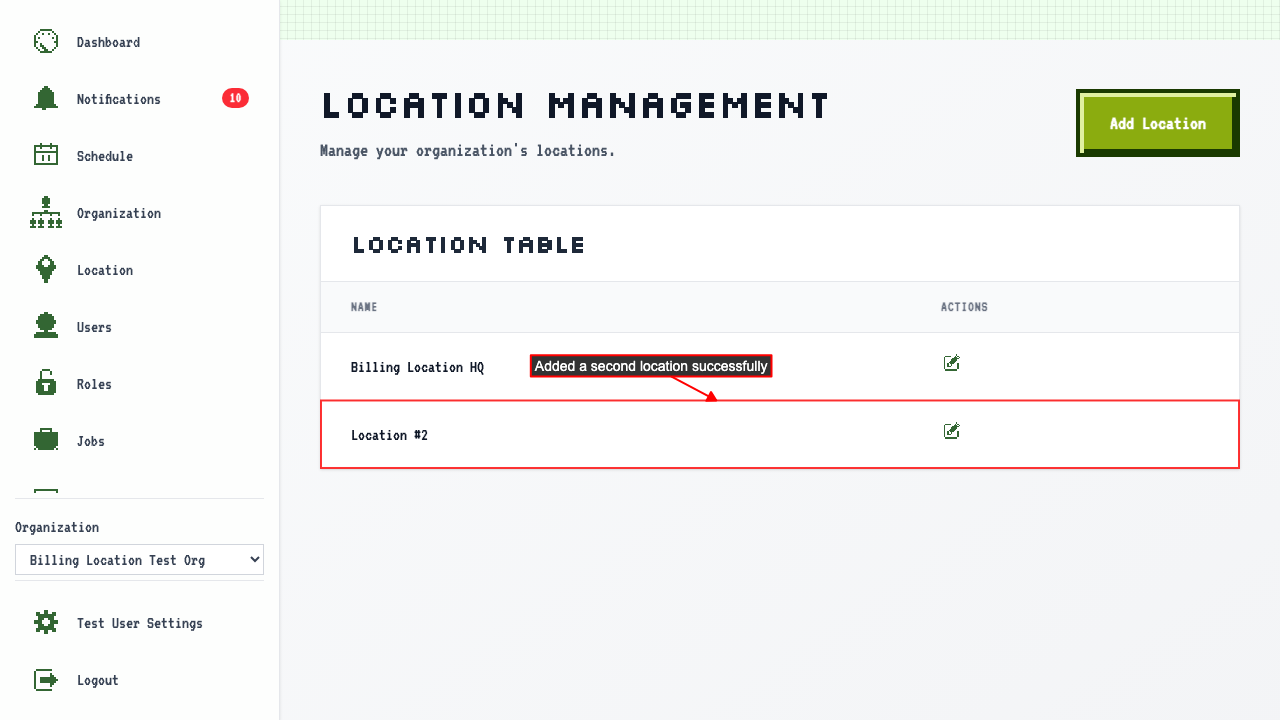1280x720 pixels.
Task: Click the Logout arrow icon
Action: tap(46, 679)
